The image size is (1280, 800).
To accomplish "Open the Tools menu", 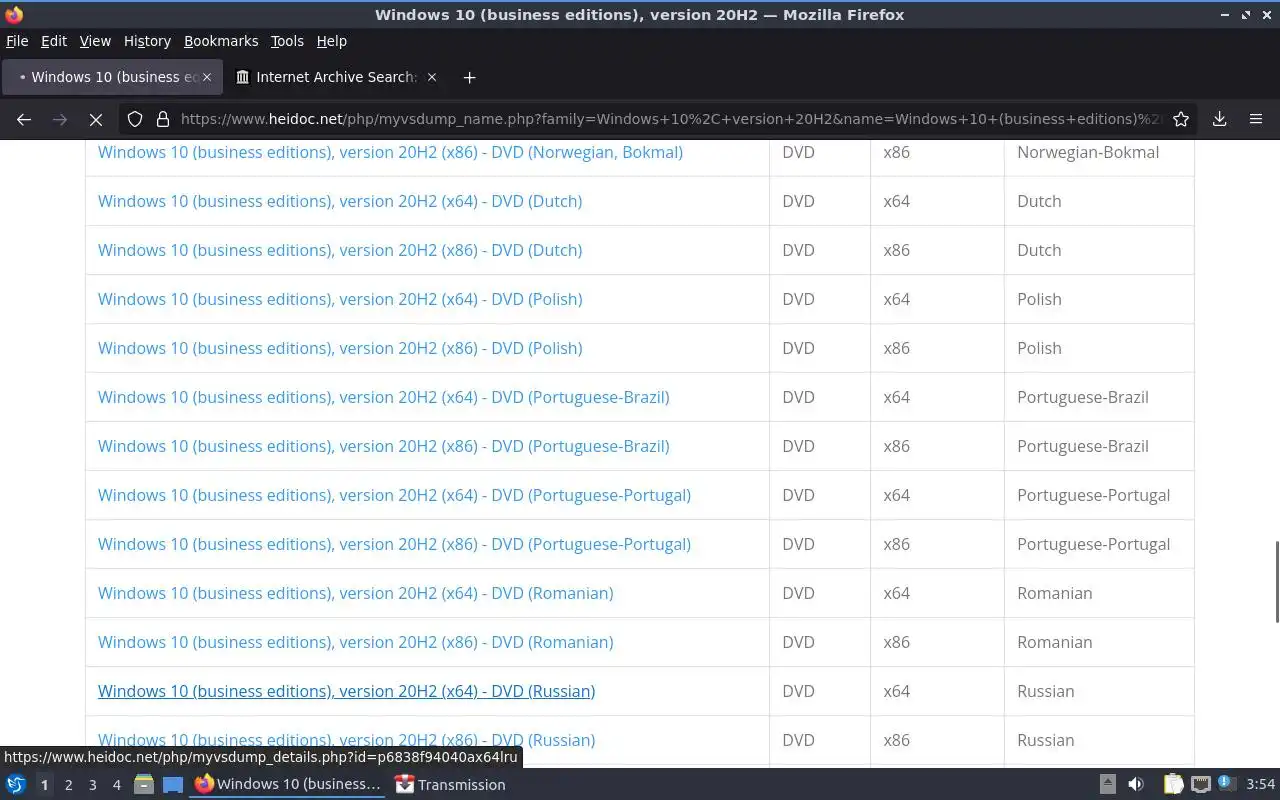I will point(287,41).
